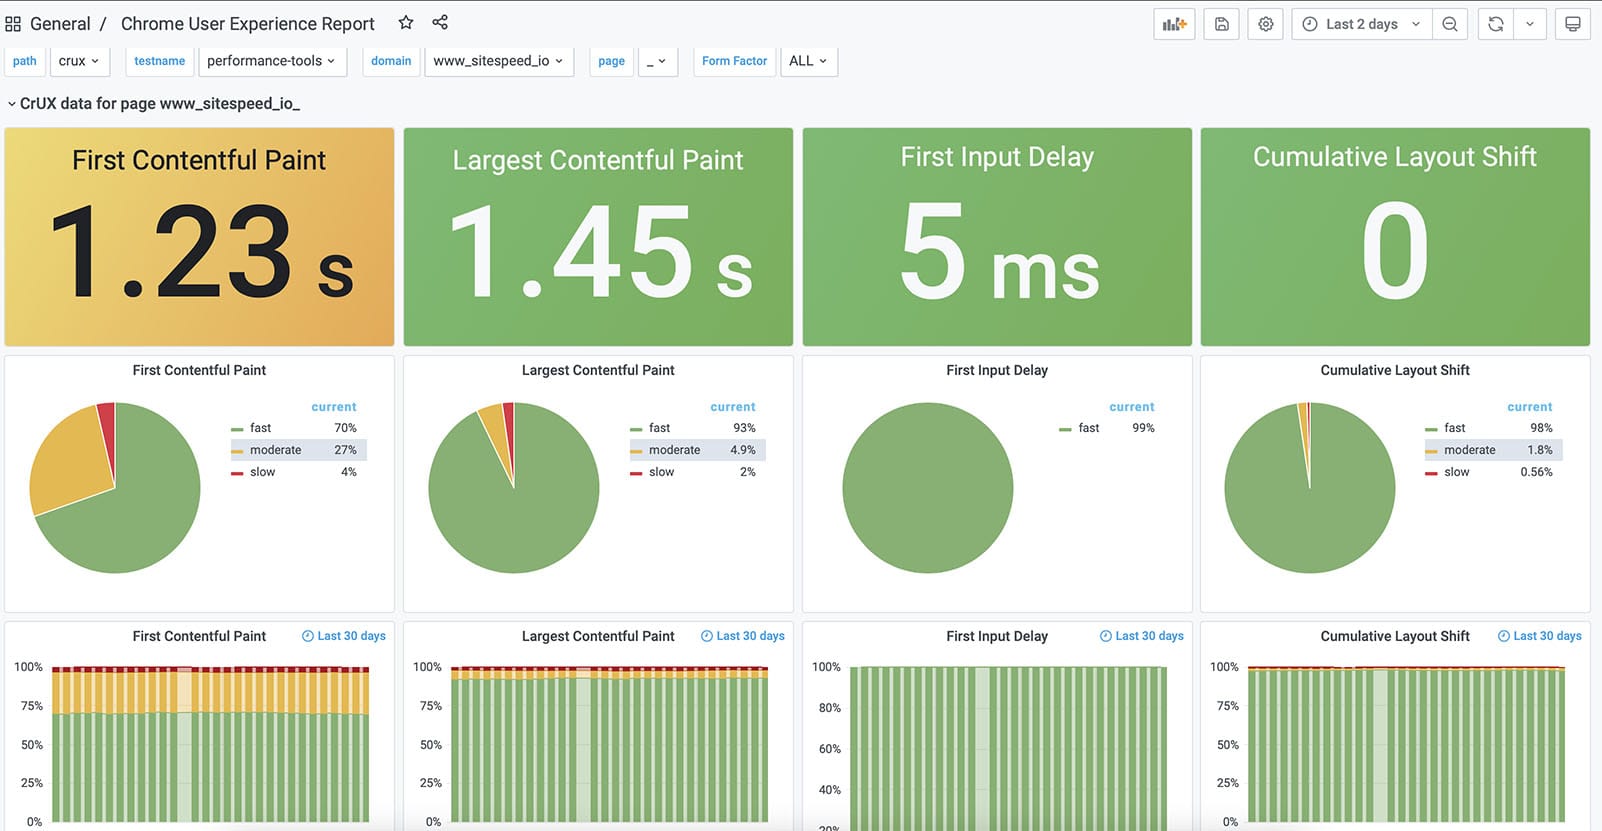Click the First Input Delay pie chart
Screen dimensions: 1602x831
pos(928,488)
